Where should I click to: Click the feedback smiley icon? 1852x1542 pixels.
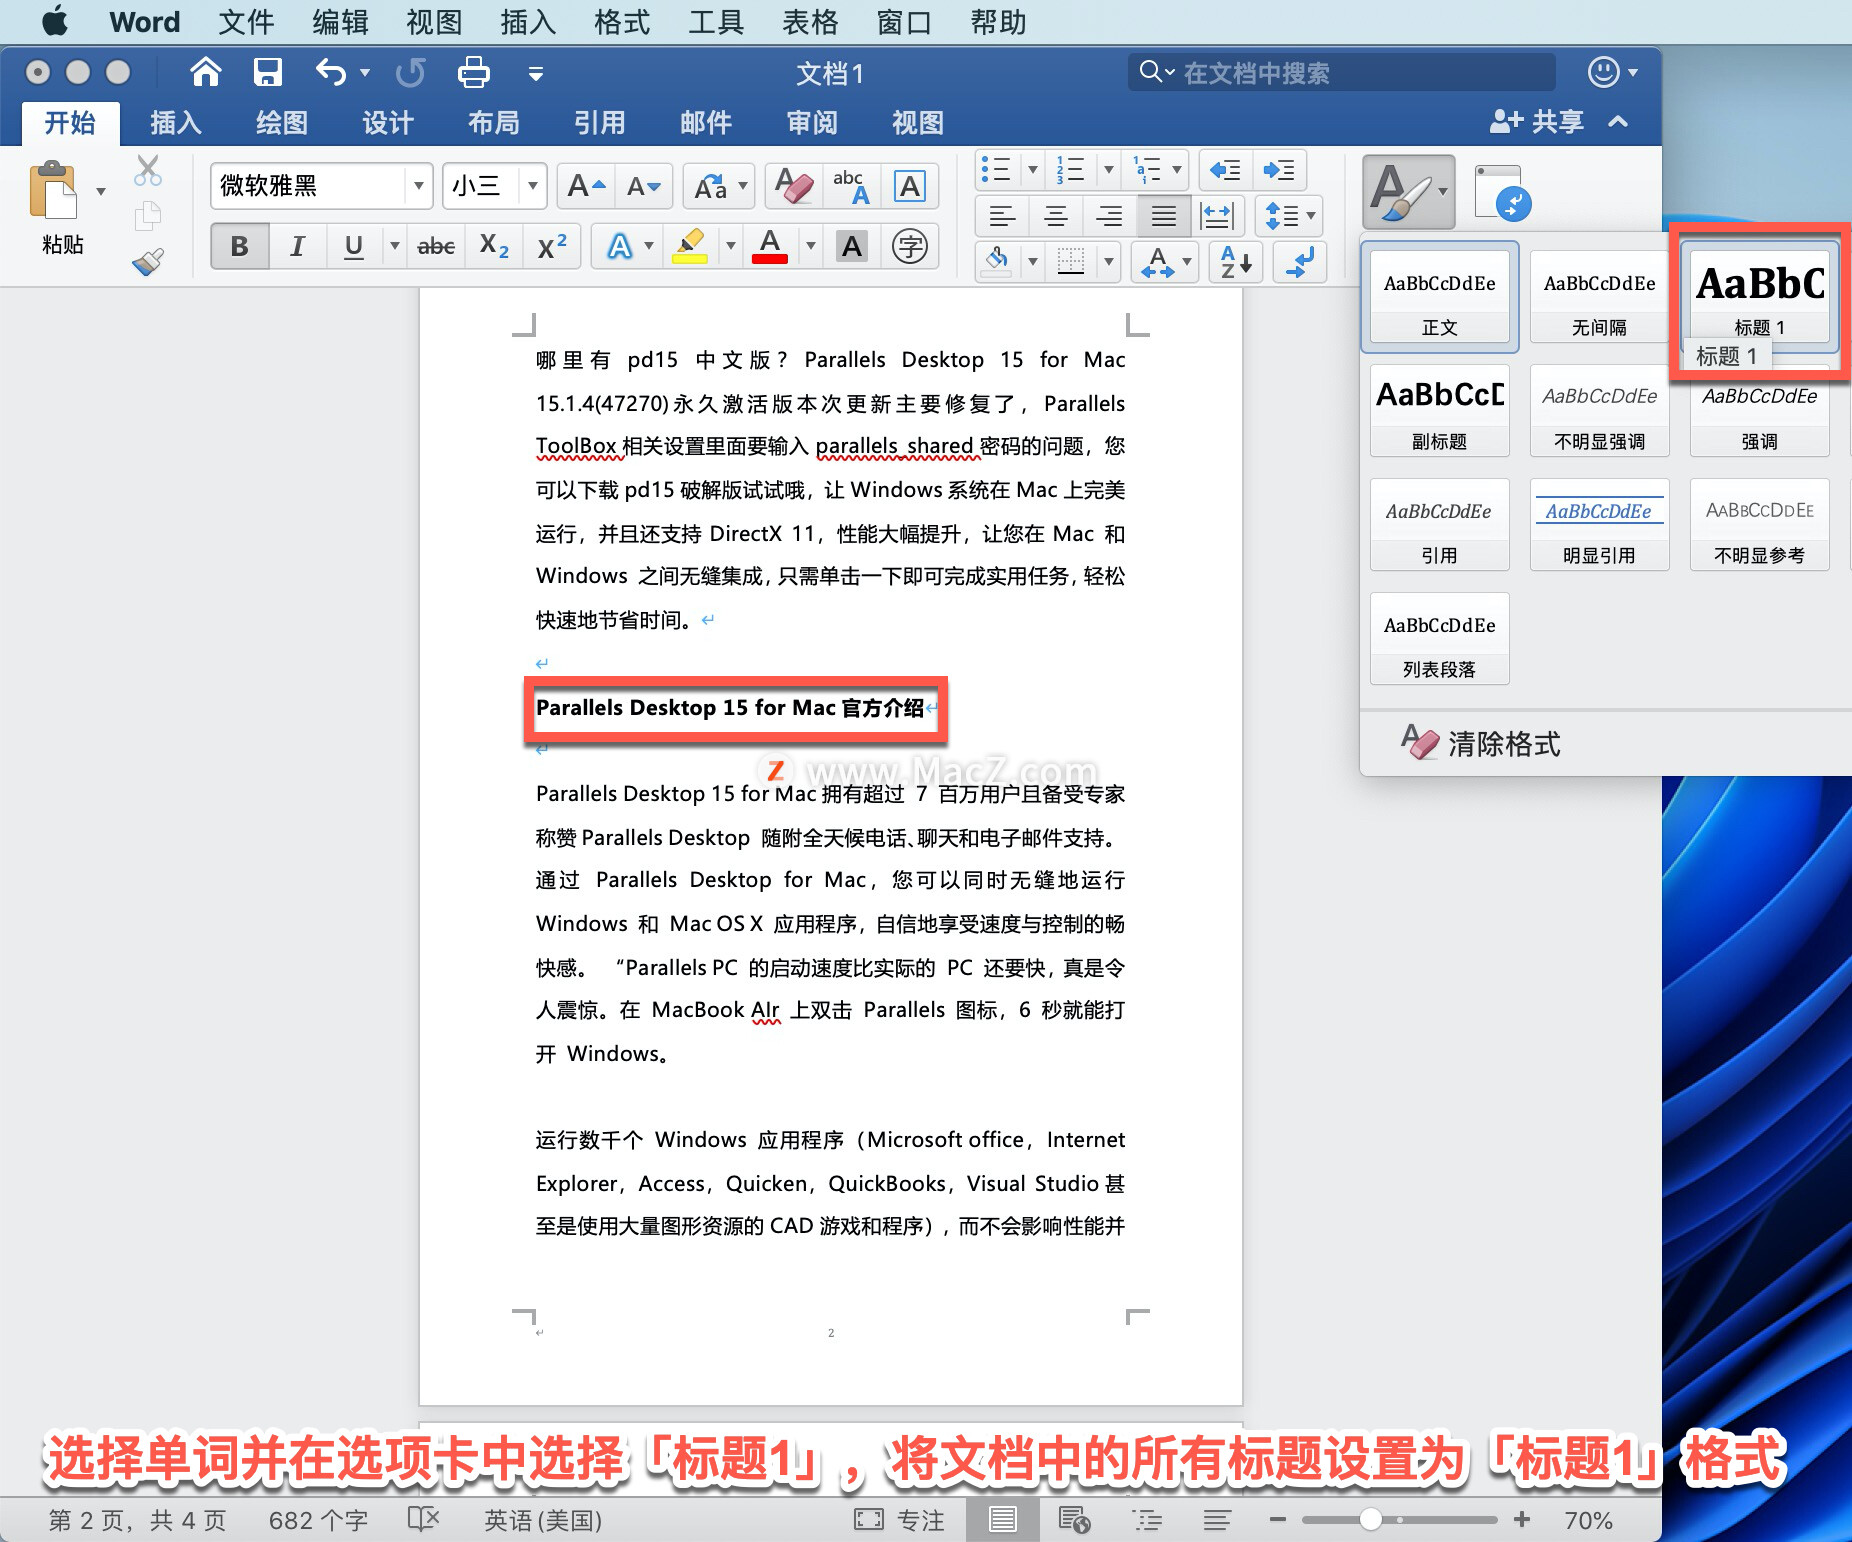(x=1603, y=72)
